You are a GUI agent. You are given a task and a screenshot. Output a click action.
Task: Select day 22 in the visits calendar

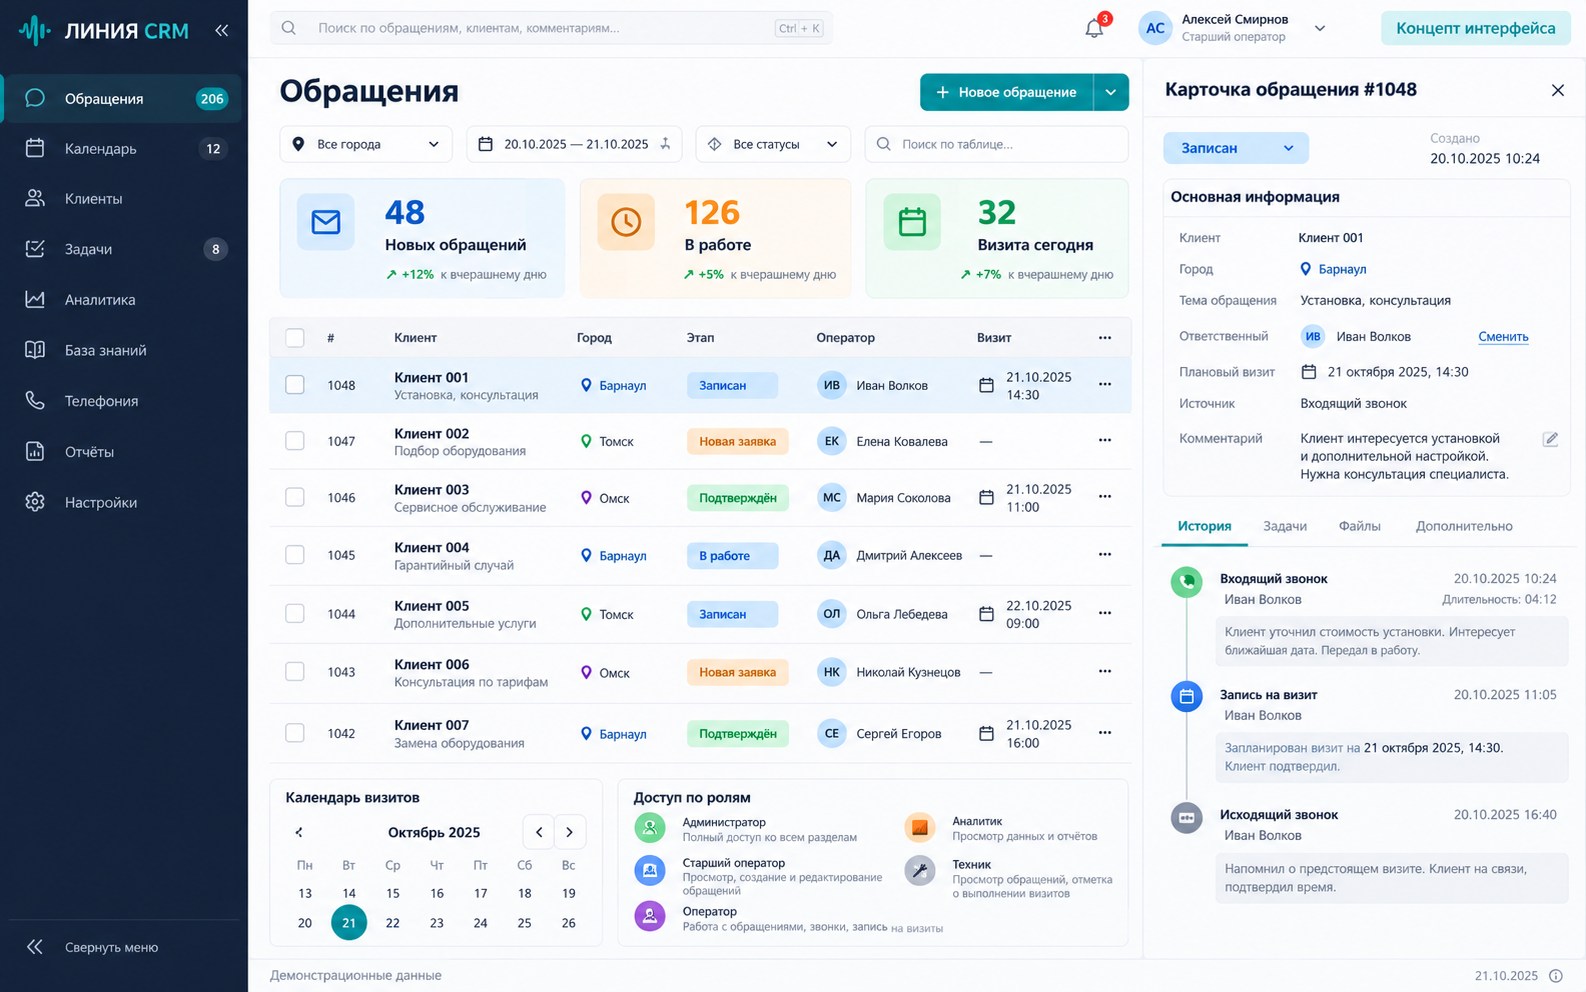pyautogui.click(x=393, y=923)
